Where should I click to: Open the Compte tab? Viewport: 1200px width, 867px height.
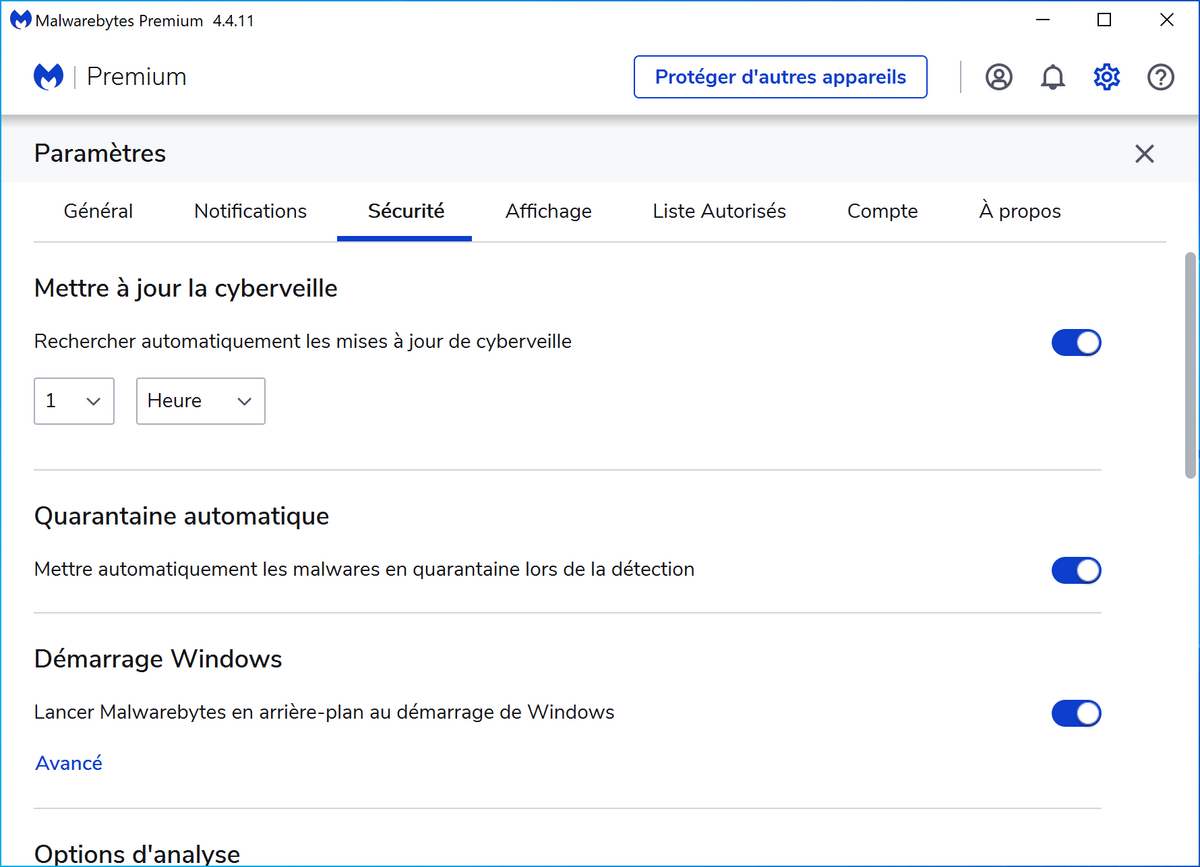point(883,211)
